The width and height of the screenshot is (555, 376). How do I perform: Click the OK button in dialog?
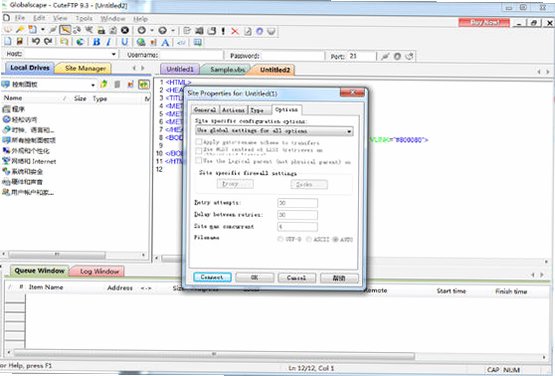pos(254,278)
